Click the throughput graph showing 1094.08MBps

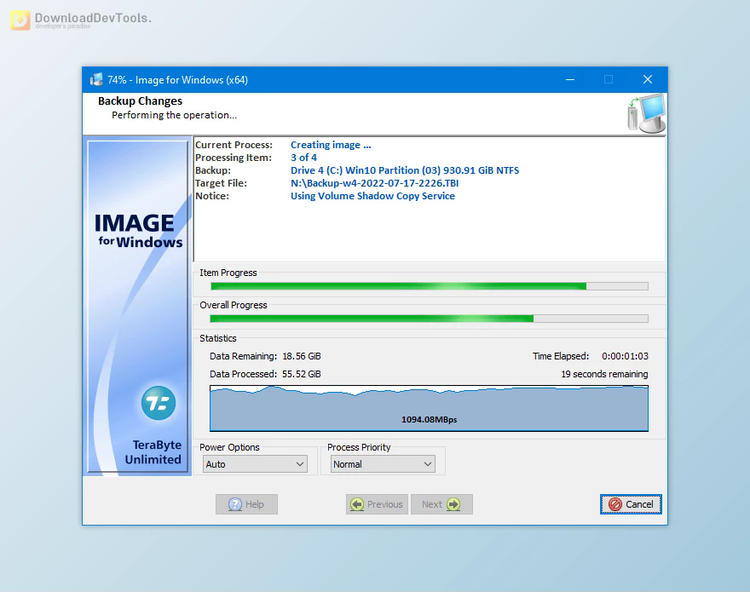coord(429,408)
